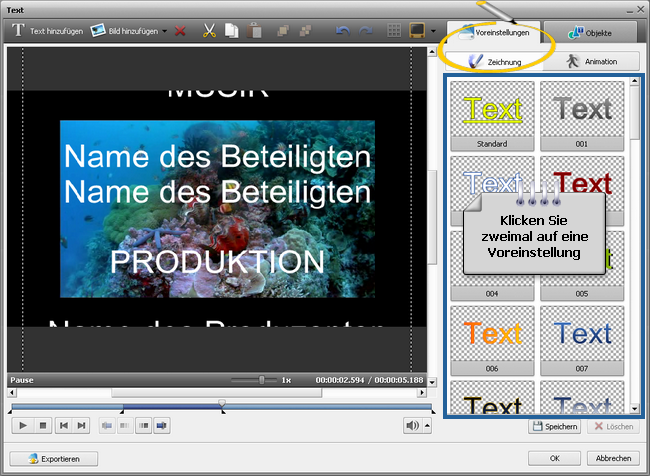The image size is (650, 476).
Task: Choose the 007 blue text preset
Action: (582, 340)
